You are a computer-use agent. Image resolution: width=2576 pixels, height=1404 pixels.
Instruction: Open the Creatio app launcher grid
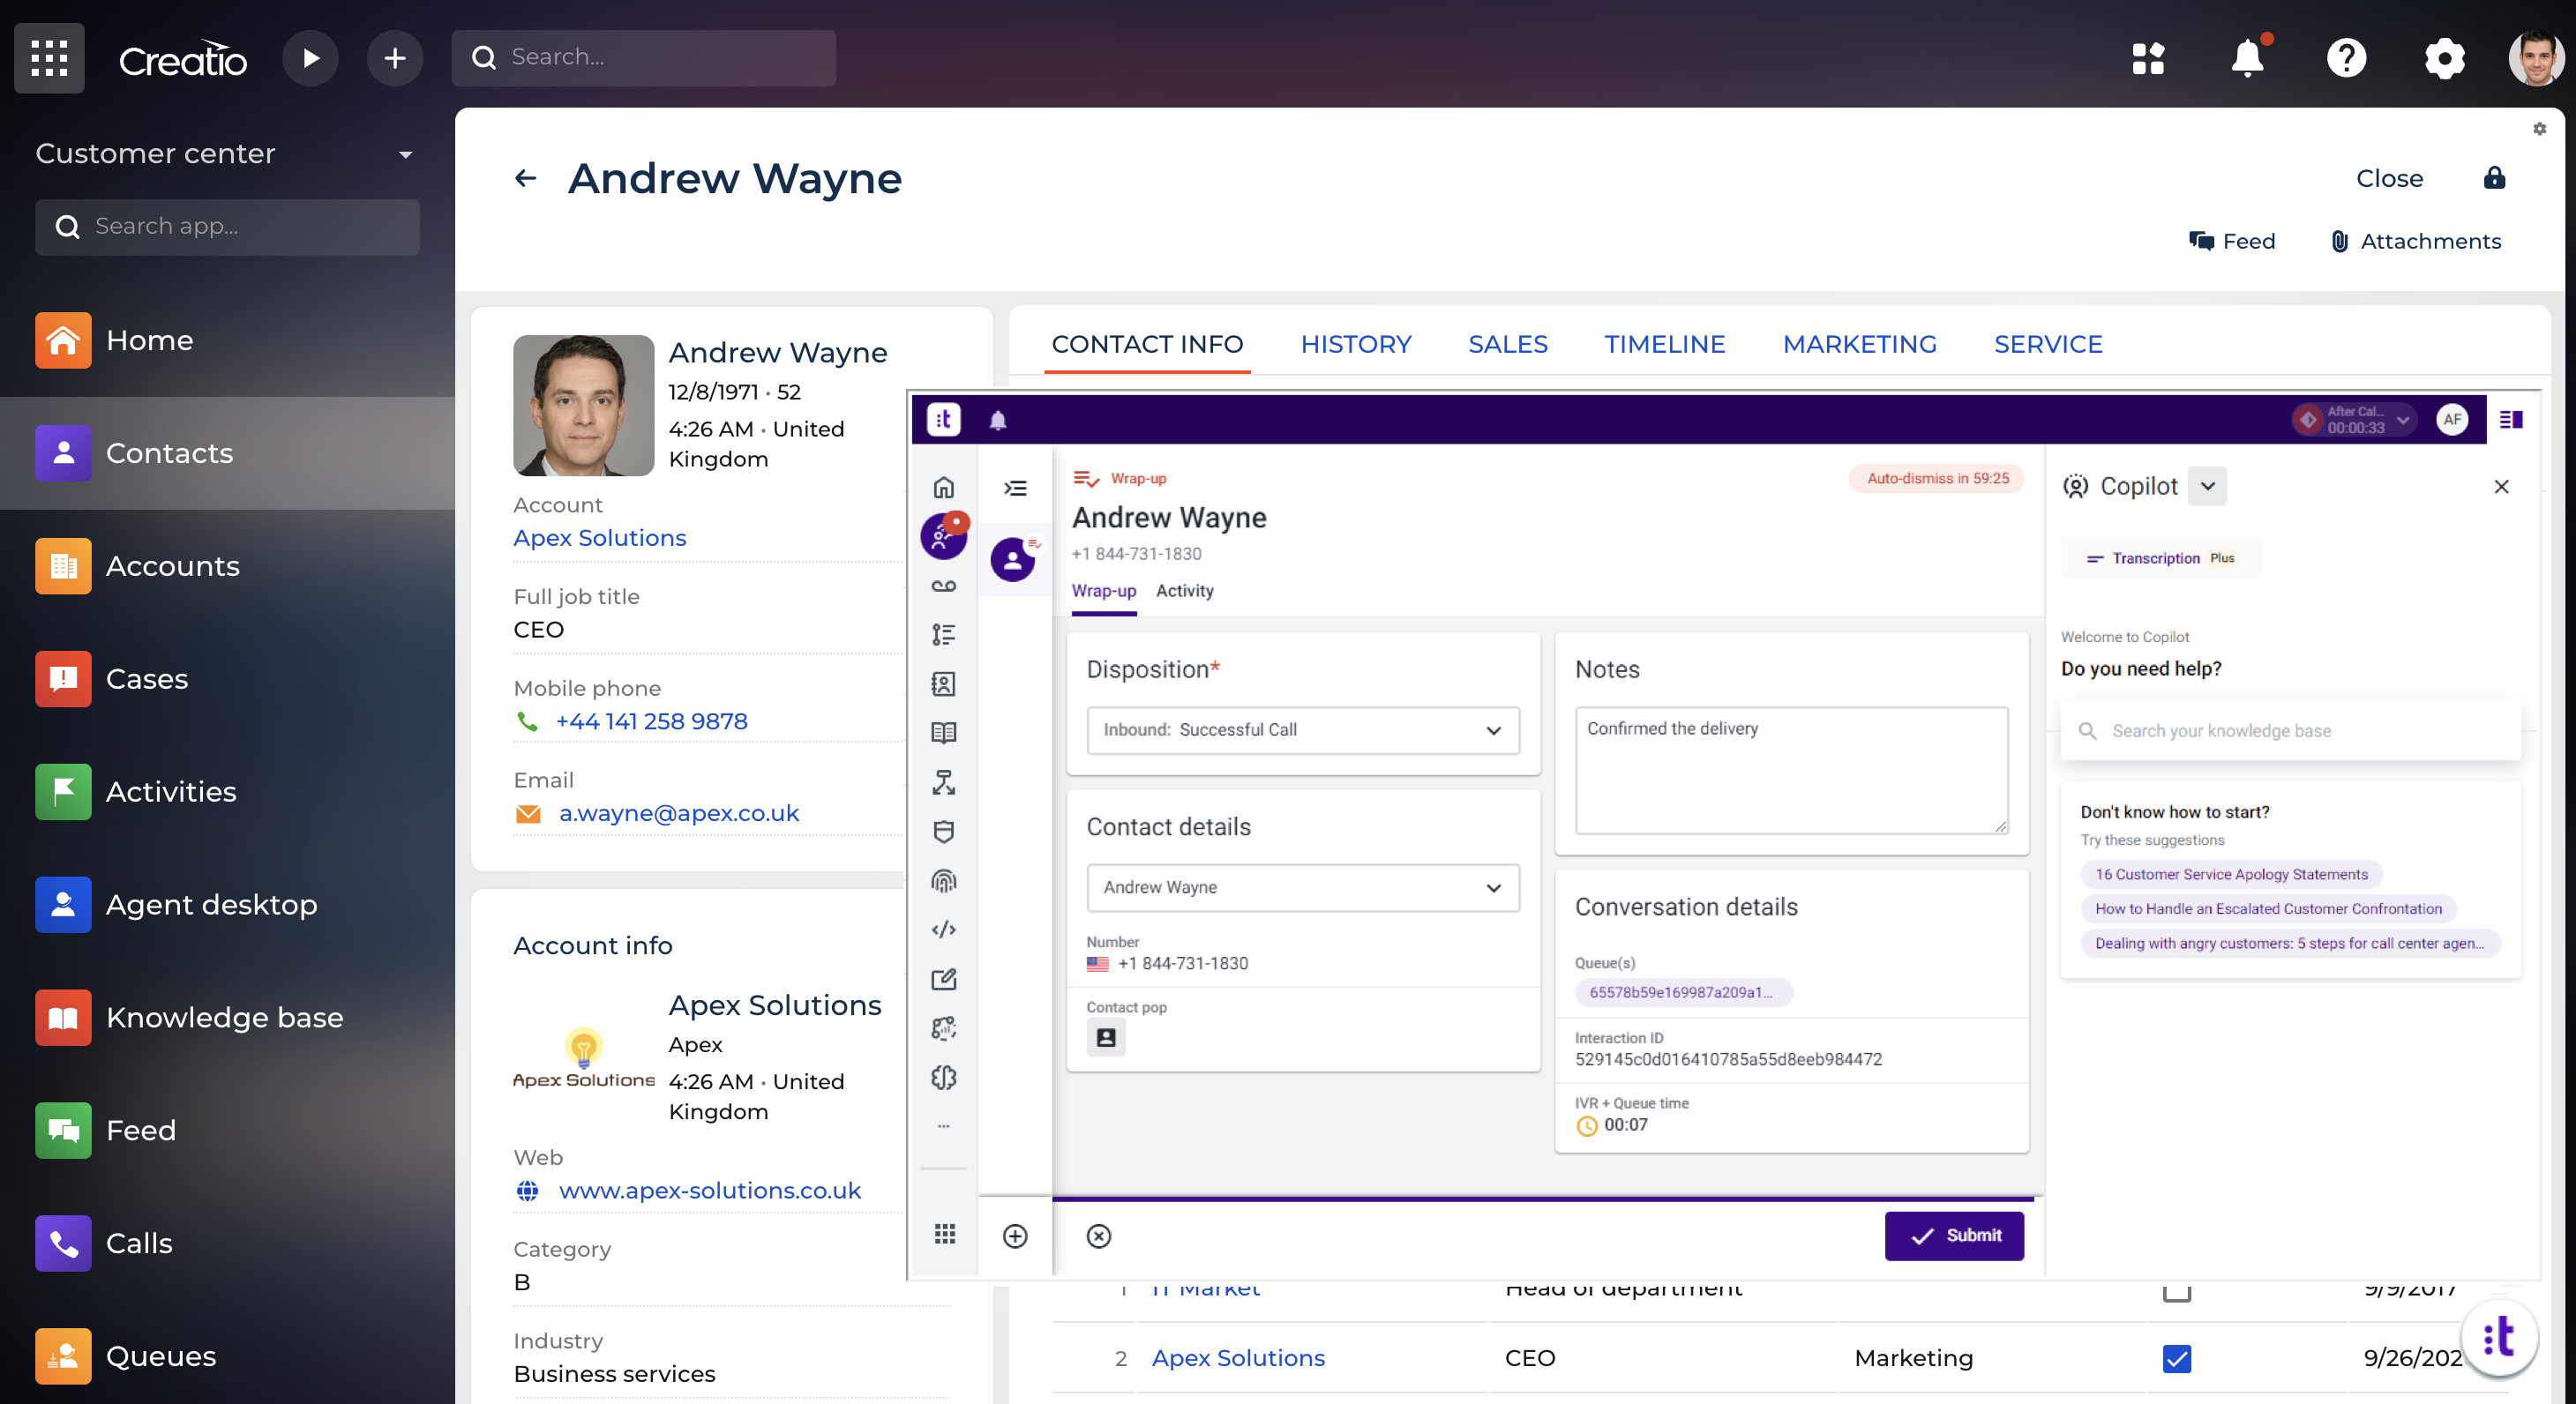49,58
